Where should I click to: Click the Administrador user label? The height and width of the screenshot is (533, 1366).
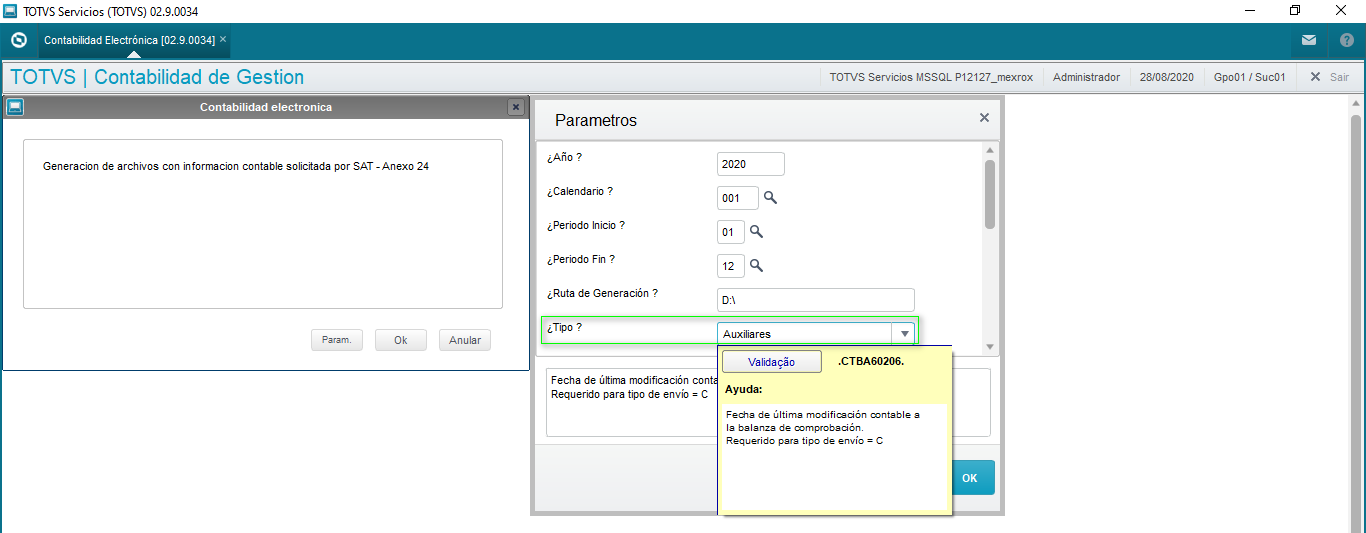pyautogui.click(x=1086, y=77)
